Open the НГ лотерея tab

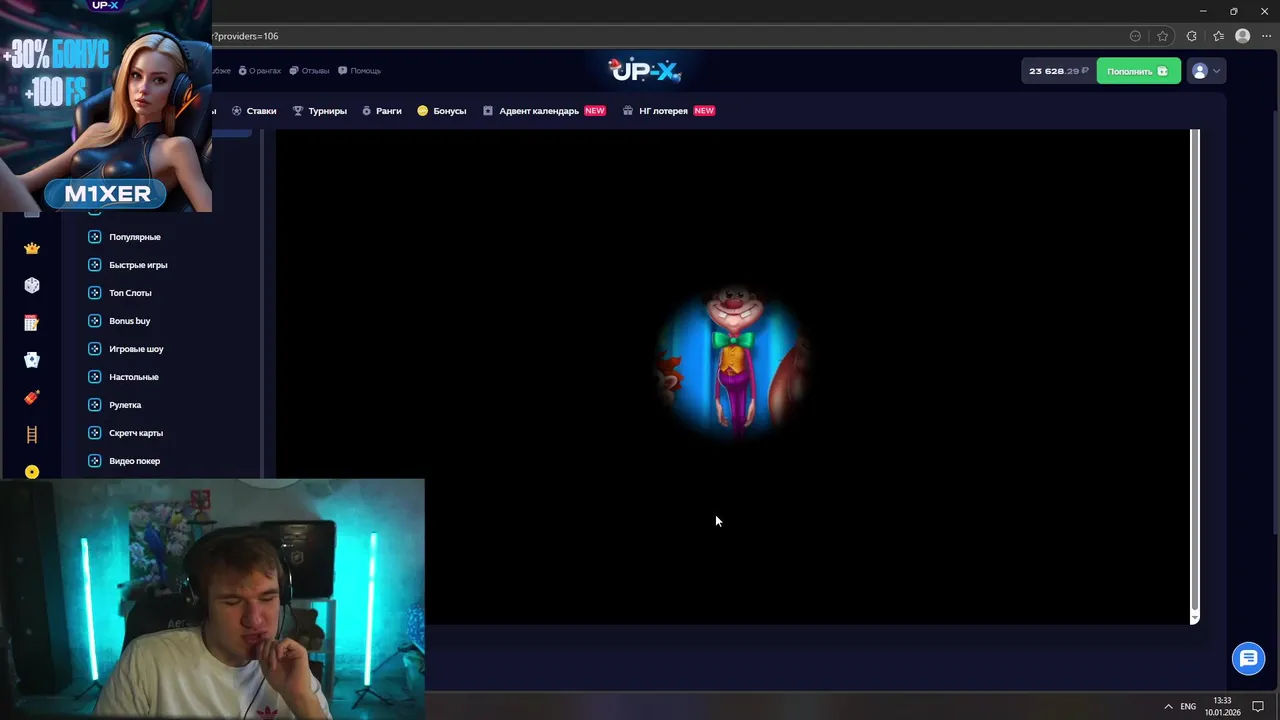point(668,111)
